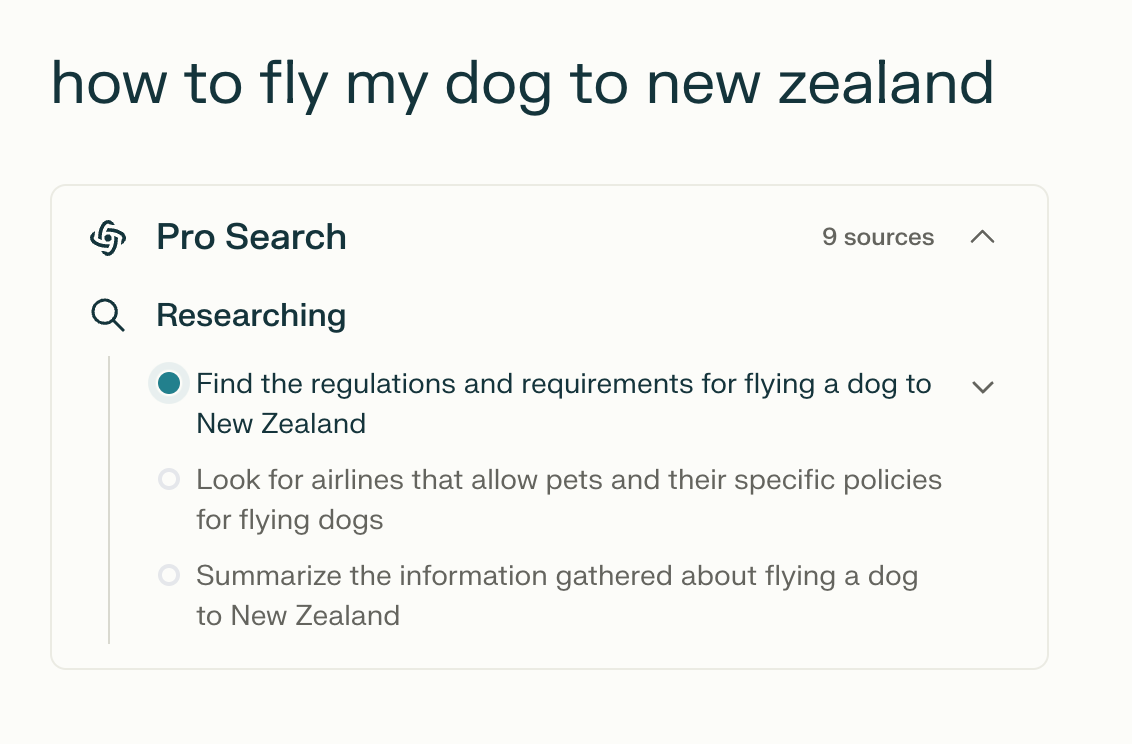Click the text for flying dogs in second step
Image resolution: width=1132 pixels, height=744 pixels.
(x=289, y=520)
